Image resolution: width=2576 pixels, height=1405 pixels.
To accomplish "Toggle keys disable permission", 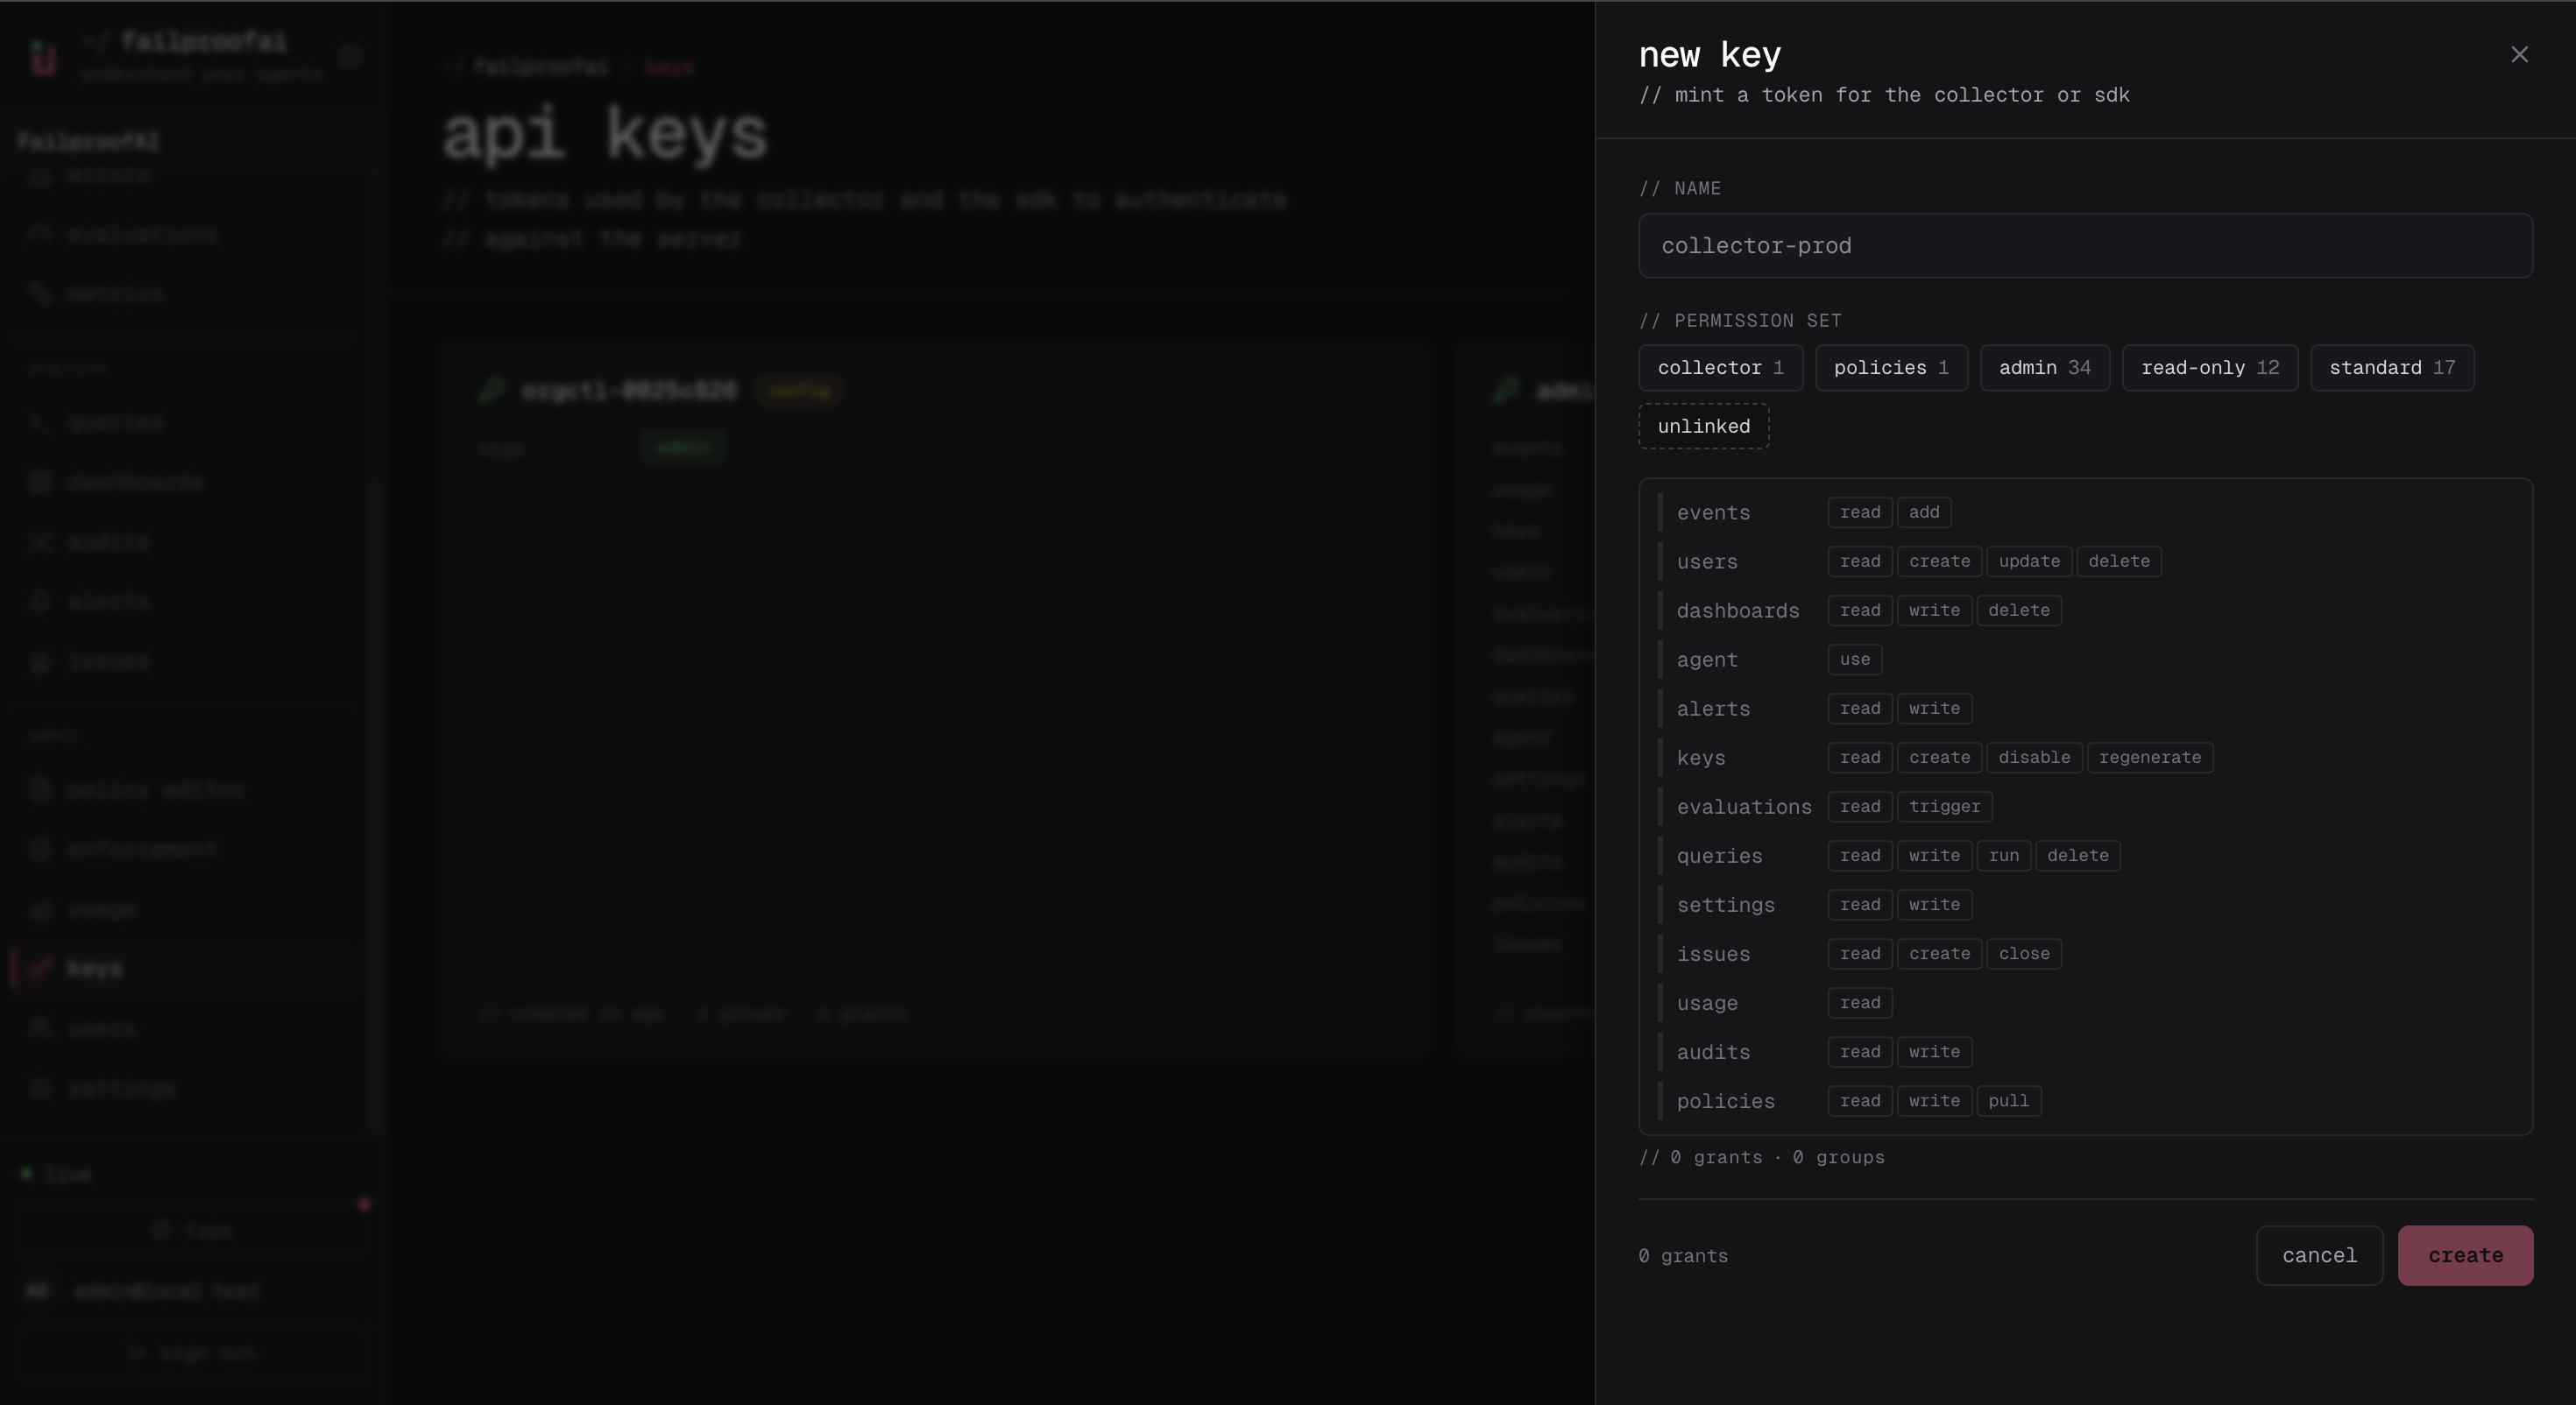I will [x=2034, y=757].
